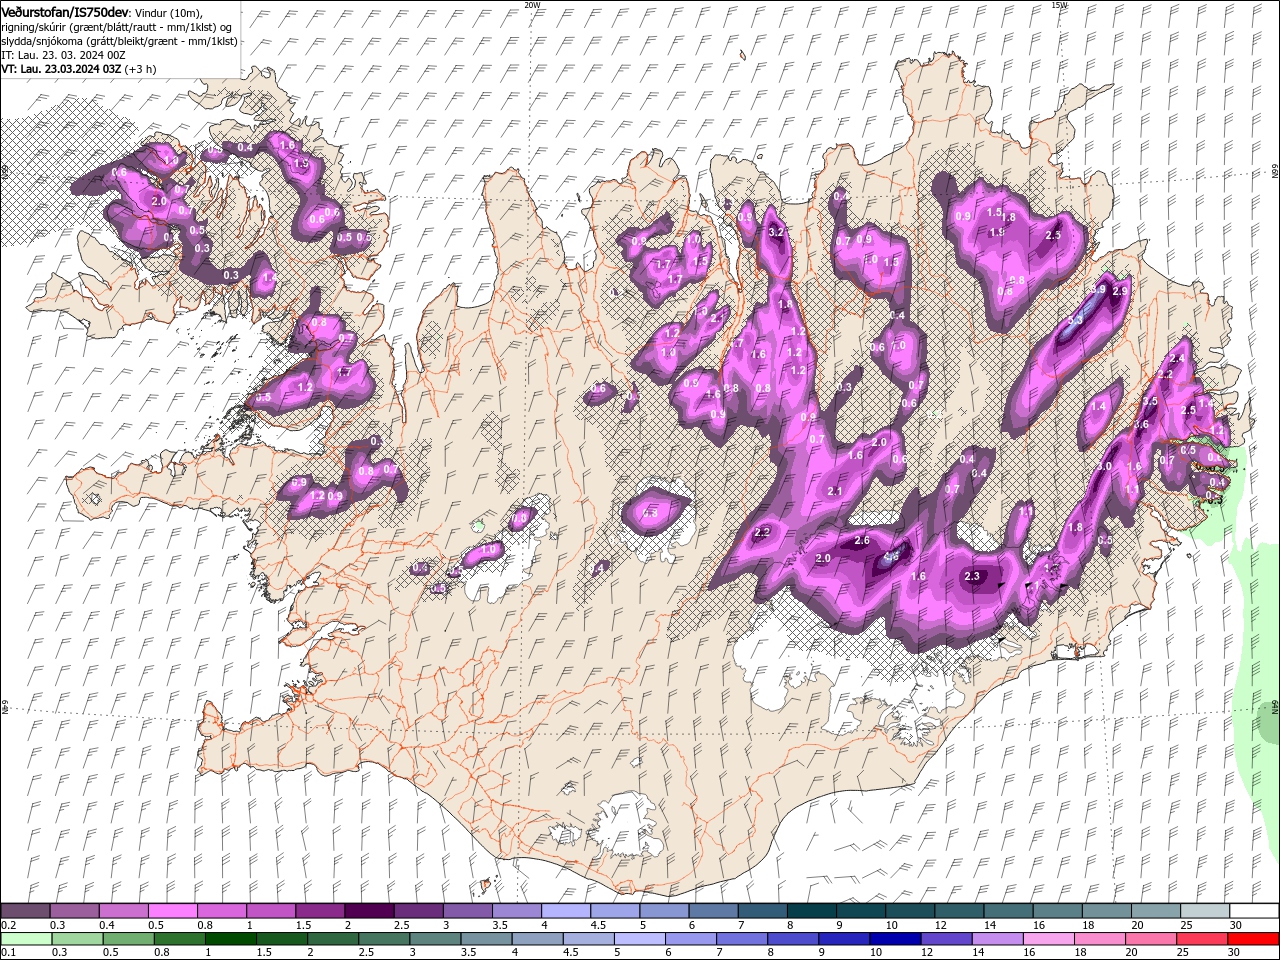Select rain scale swatch 2–2.5
The image size is (1280, 960).
[x=332, y=939]
